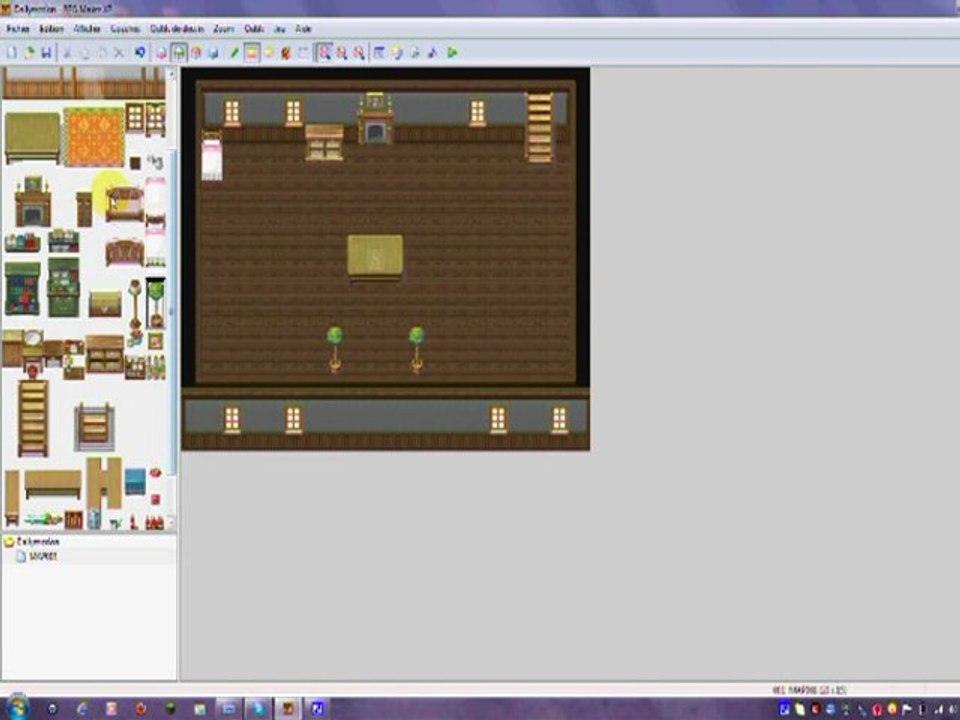Click the Delete X toolbar icon
The height and width of the screenshot is (720, 960).
click(x=119, y=53)
